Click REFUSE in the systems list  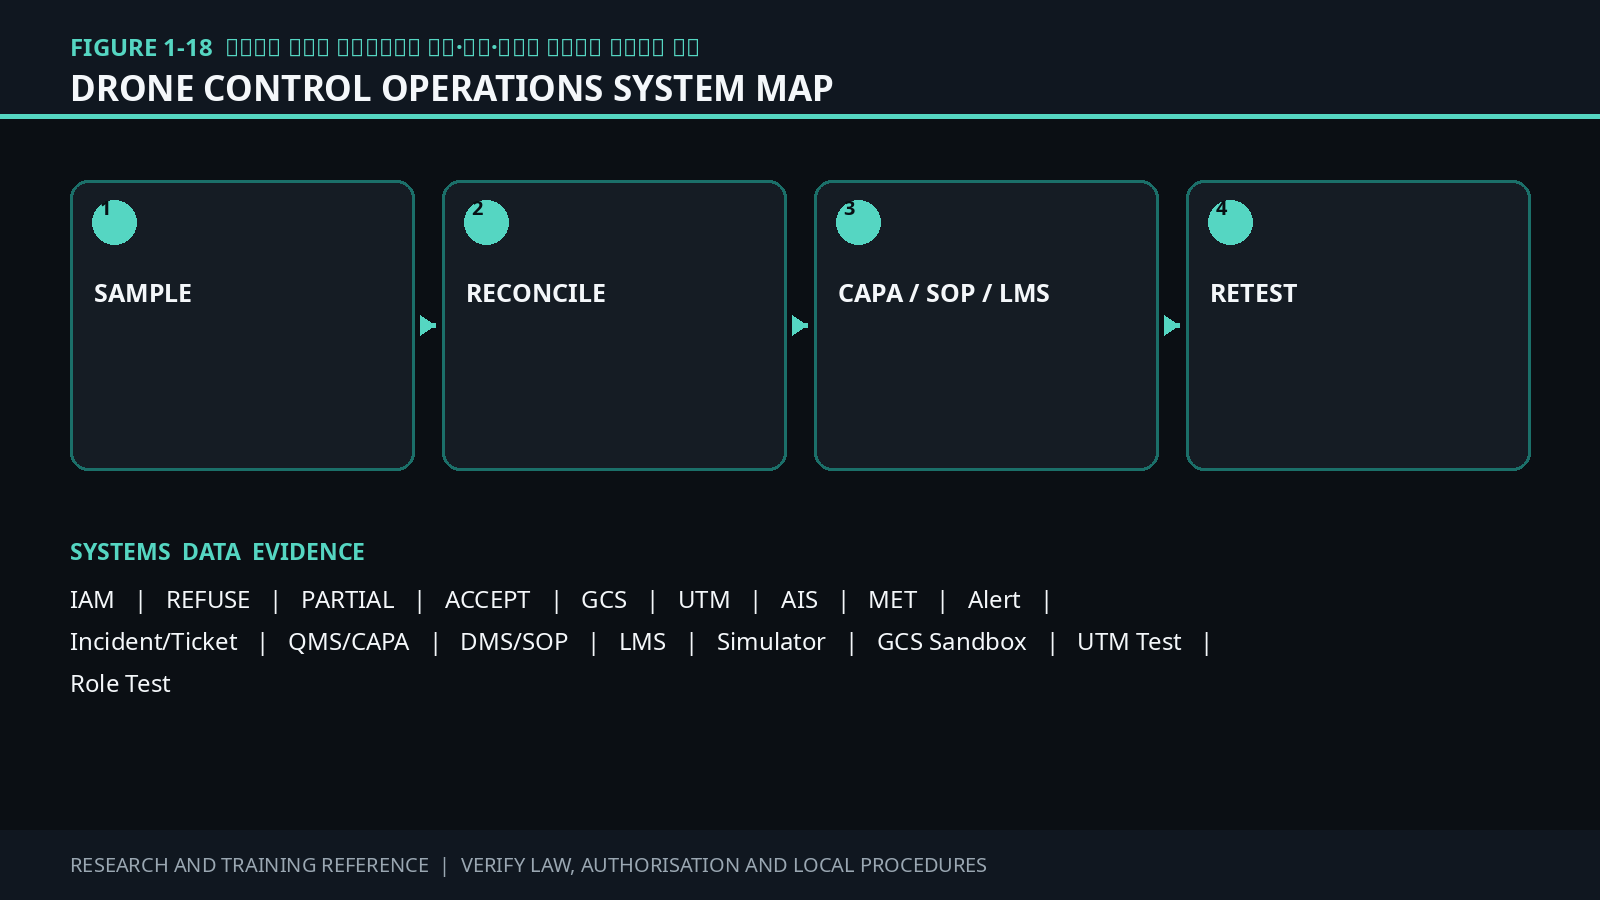[208, 600]
